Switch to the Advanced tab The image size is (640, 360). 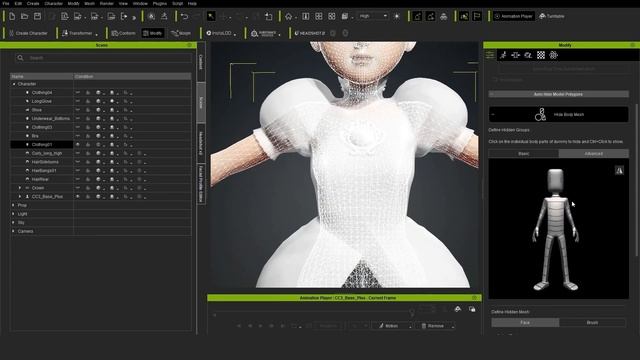[x=593, y=154]
